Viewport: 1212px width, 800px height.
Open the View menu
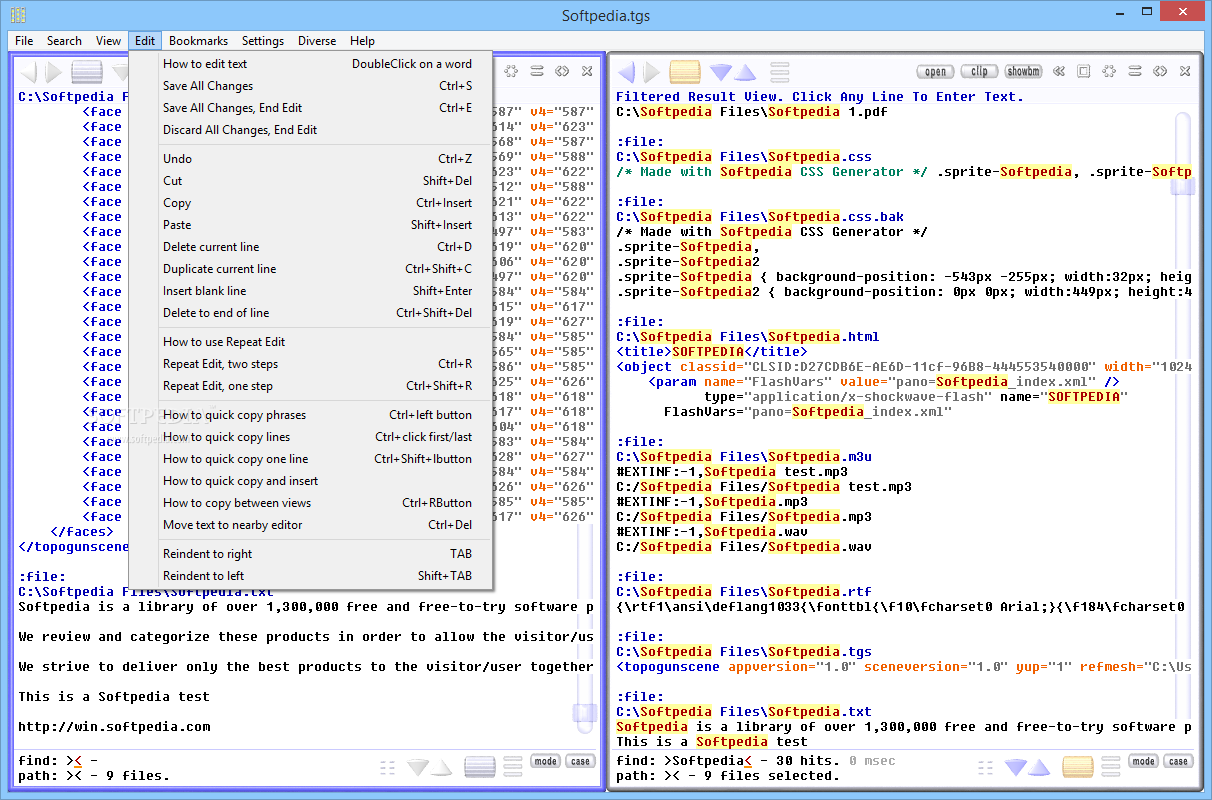[x=108, y=41]
